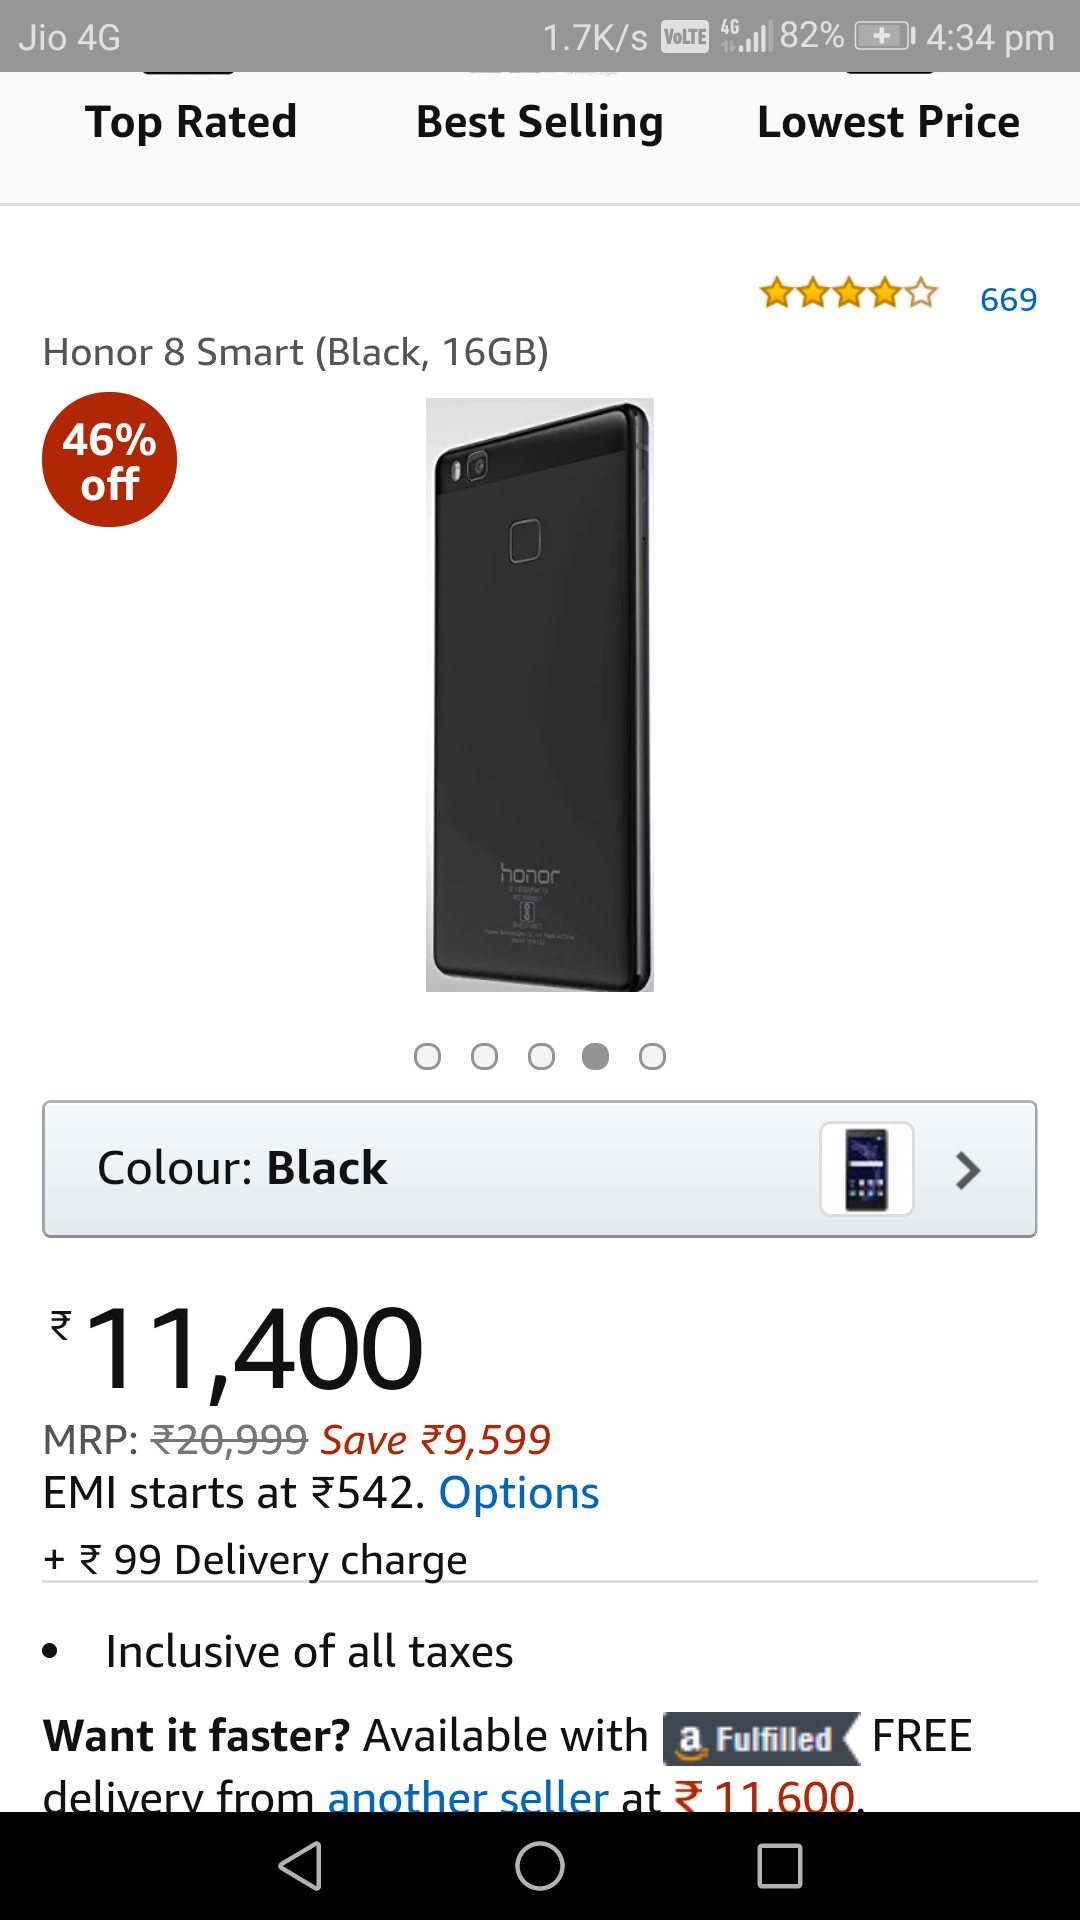Tap the Android home button
Viewport: 1080px width, 1920px height.
[x=540, y=1864]
